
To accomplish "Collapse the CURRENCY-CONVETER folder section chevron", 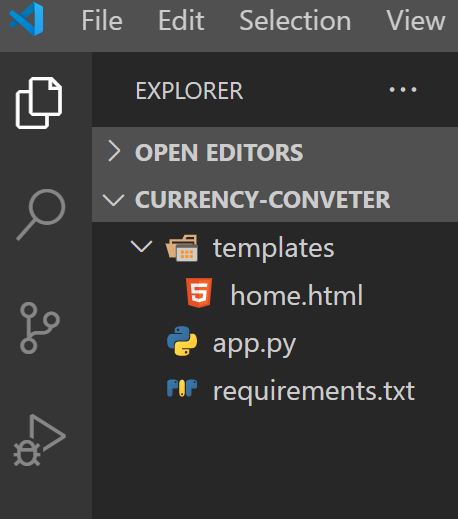I will click(114, 200).
